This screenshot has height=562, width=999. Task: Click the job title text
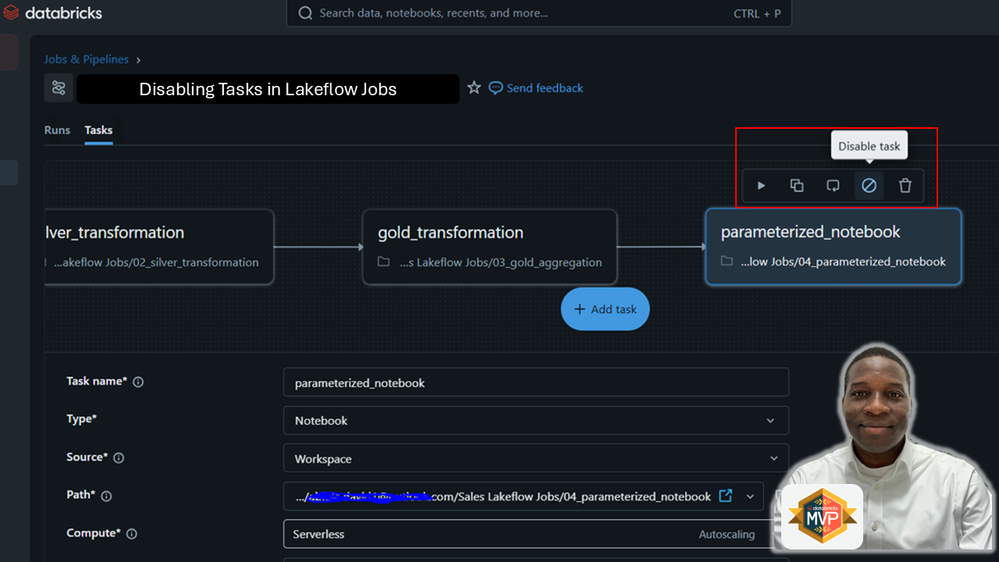click(x=268, y=89)
